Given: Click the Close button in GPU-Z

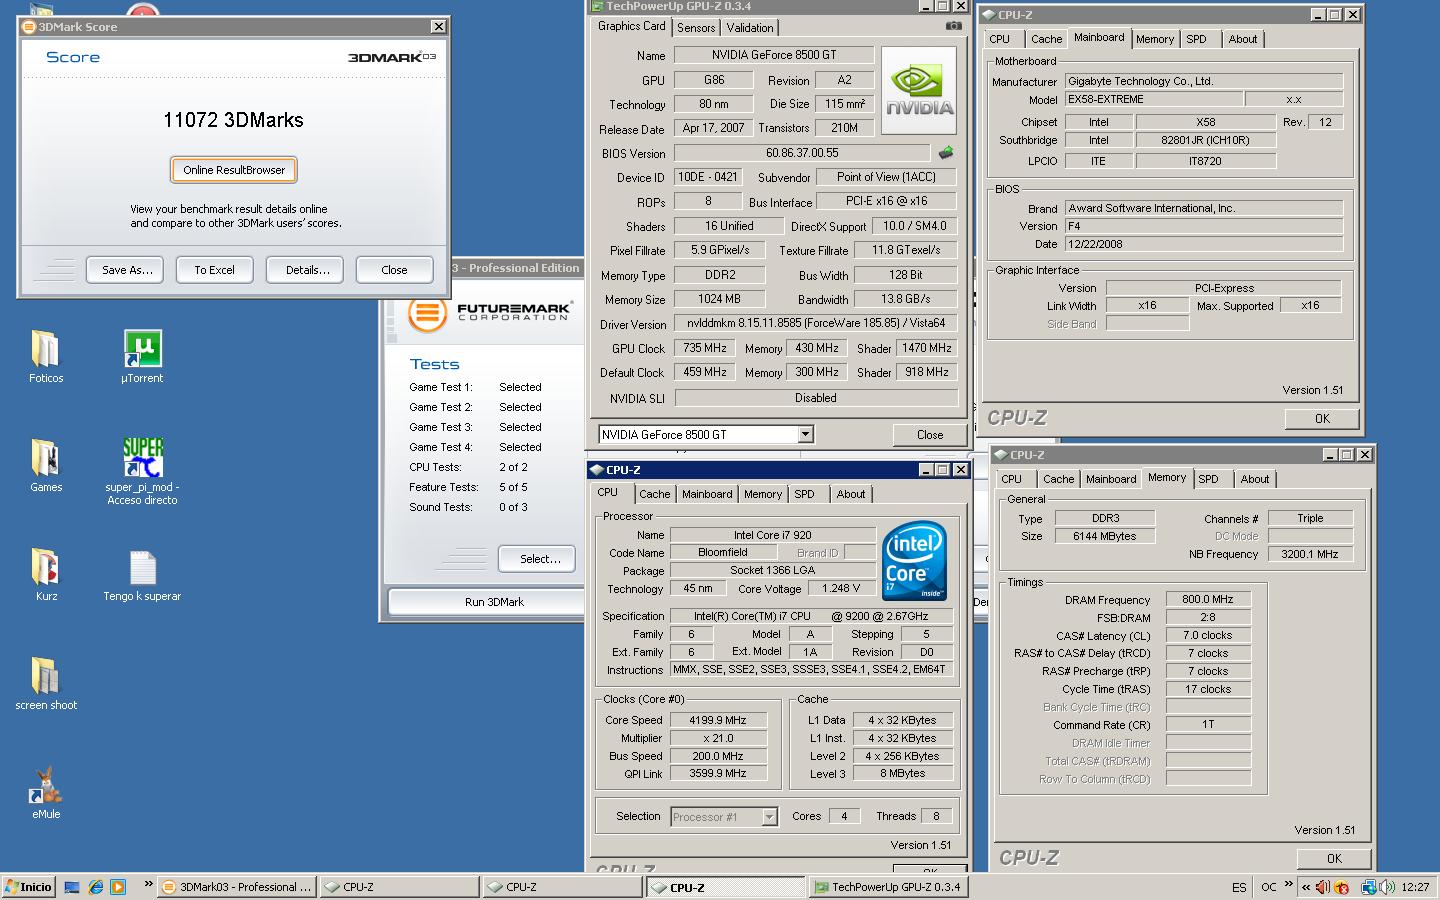Looking at the screenshot, I should [930, 435].
